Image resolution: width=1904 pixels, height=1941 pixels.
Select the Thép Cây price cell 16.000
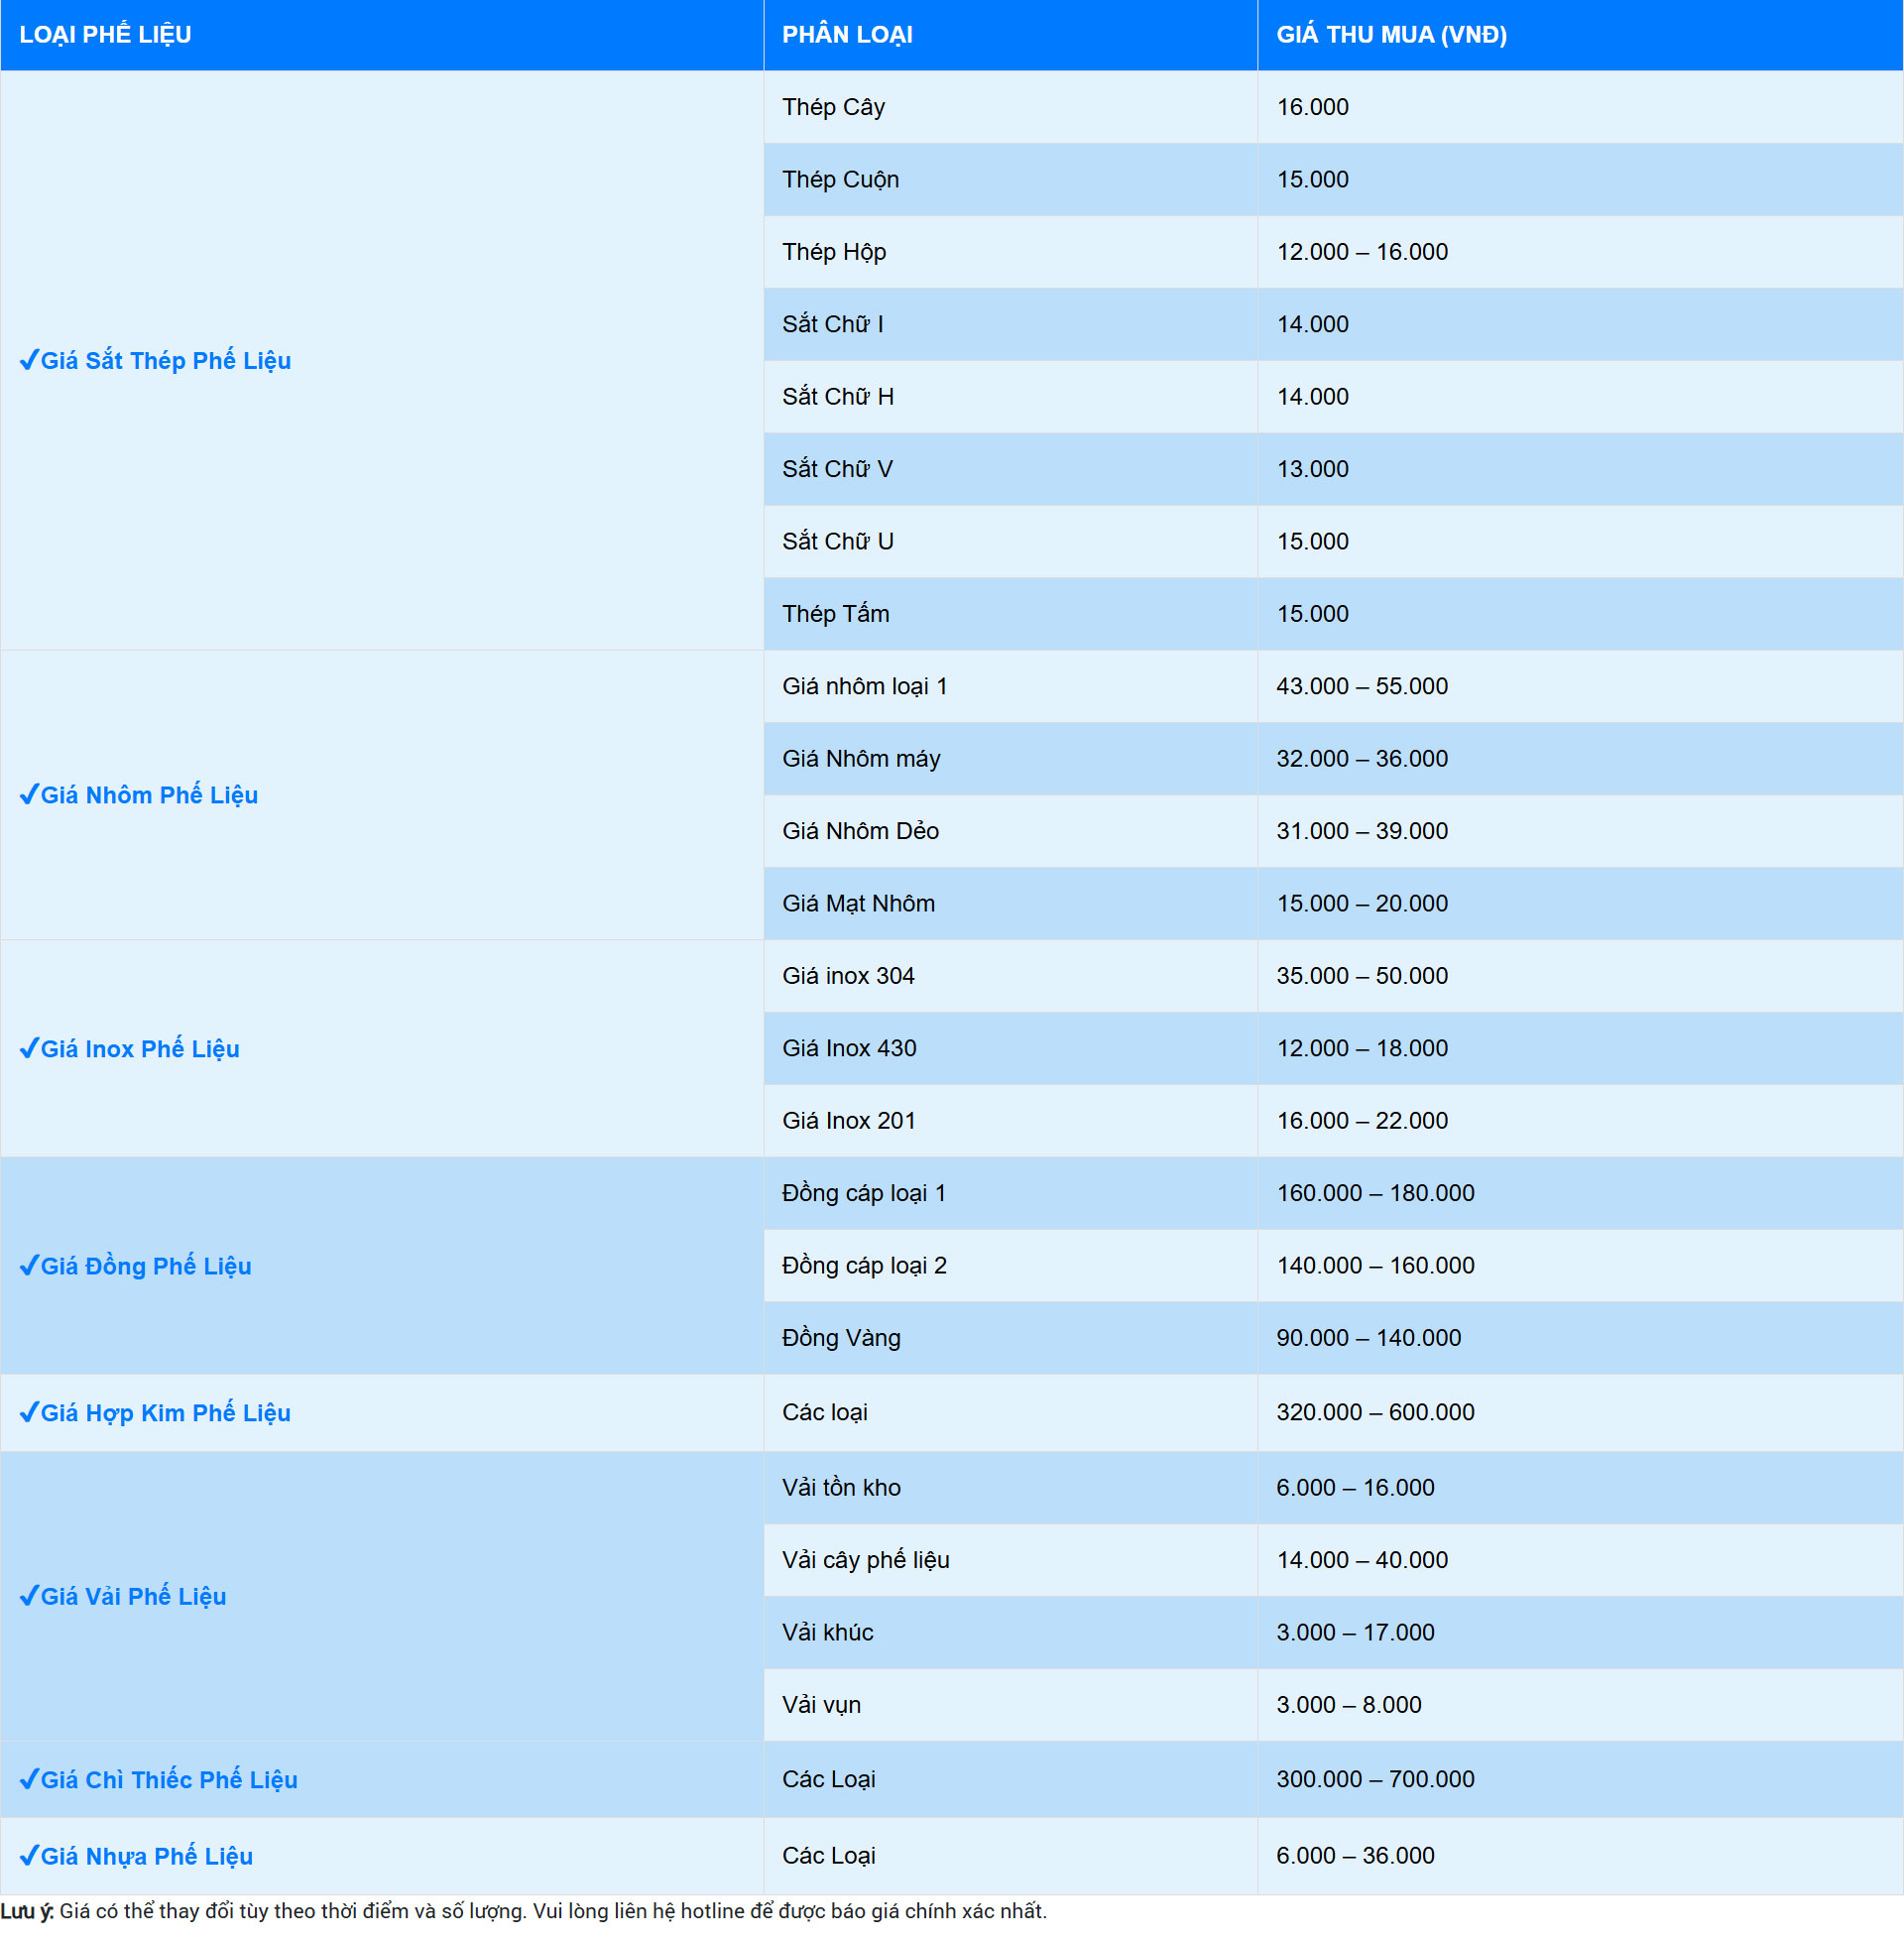point(1312,107)
